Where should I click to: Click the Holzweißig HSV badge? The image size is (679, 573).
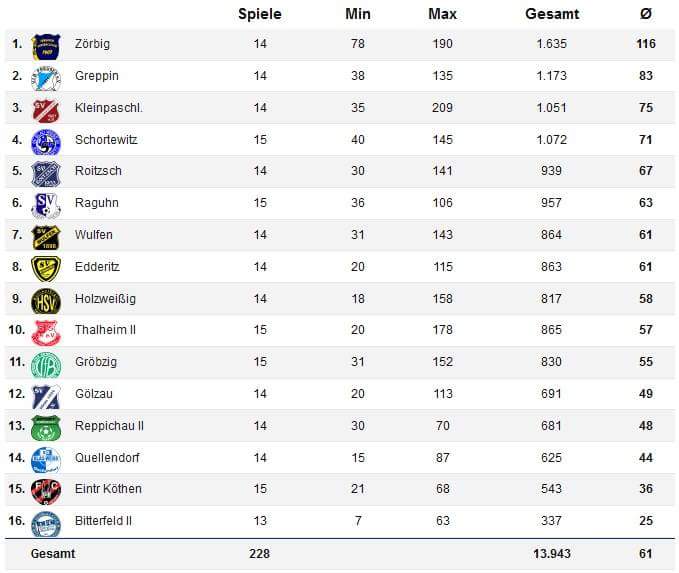click(46, 301)
